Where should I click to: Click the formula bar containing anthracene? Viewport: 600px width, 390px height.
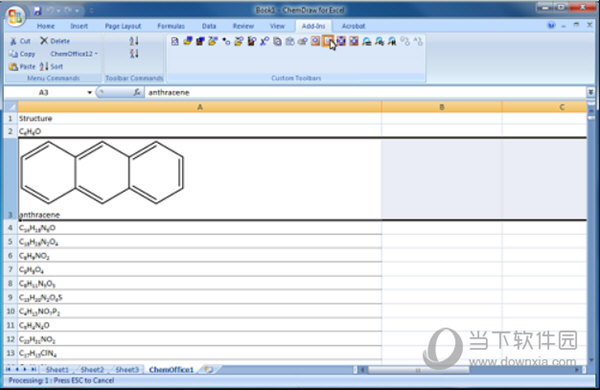365,93
